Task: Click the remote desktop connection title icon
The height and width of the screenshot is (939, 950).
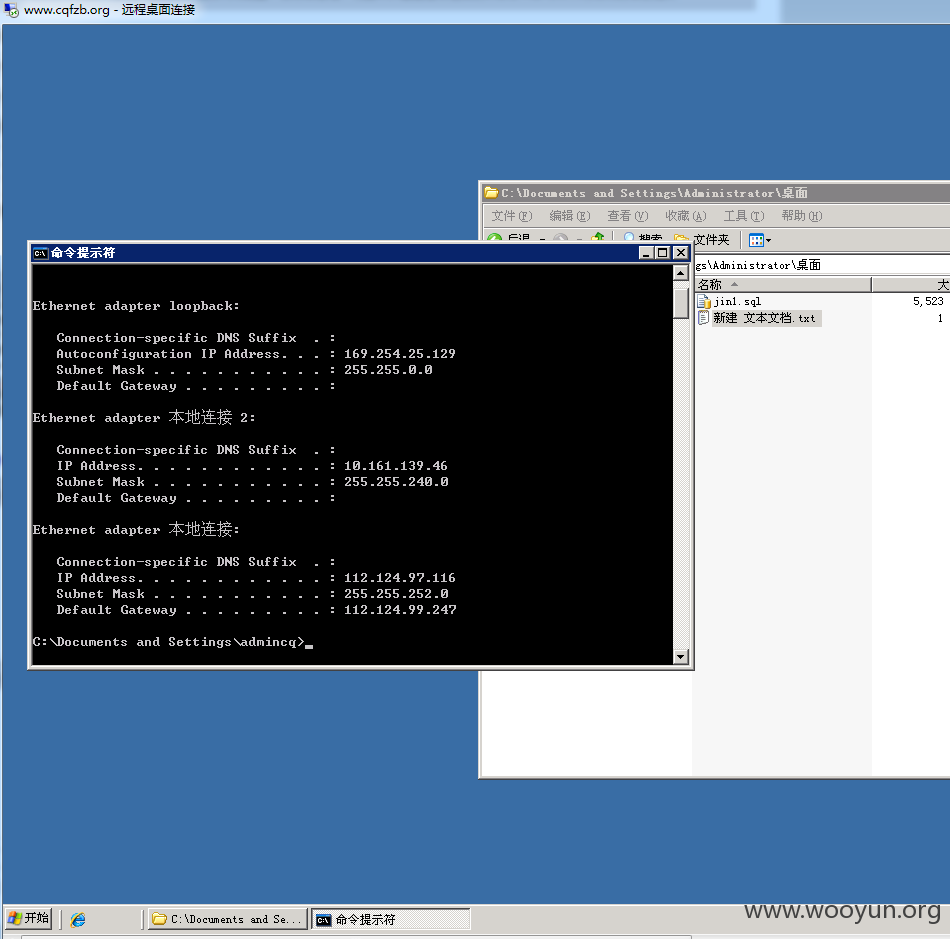Action: [11, 10]
